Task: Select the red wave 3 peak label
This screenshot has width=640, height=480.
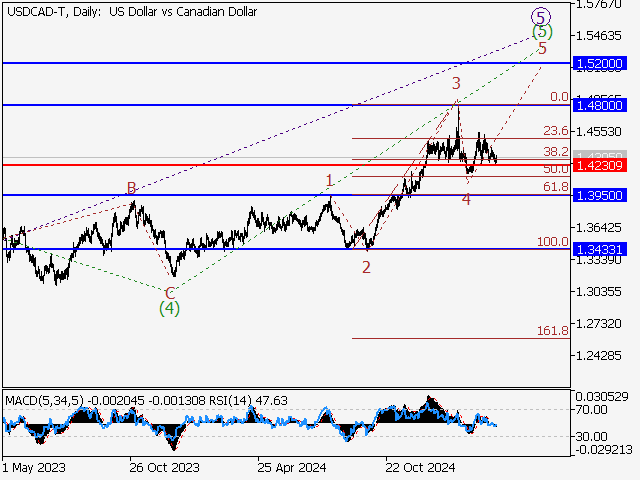Action: tap(455, 83)
